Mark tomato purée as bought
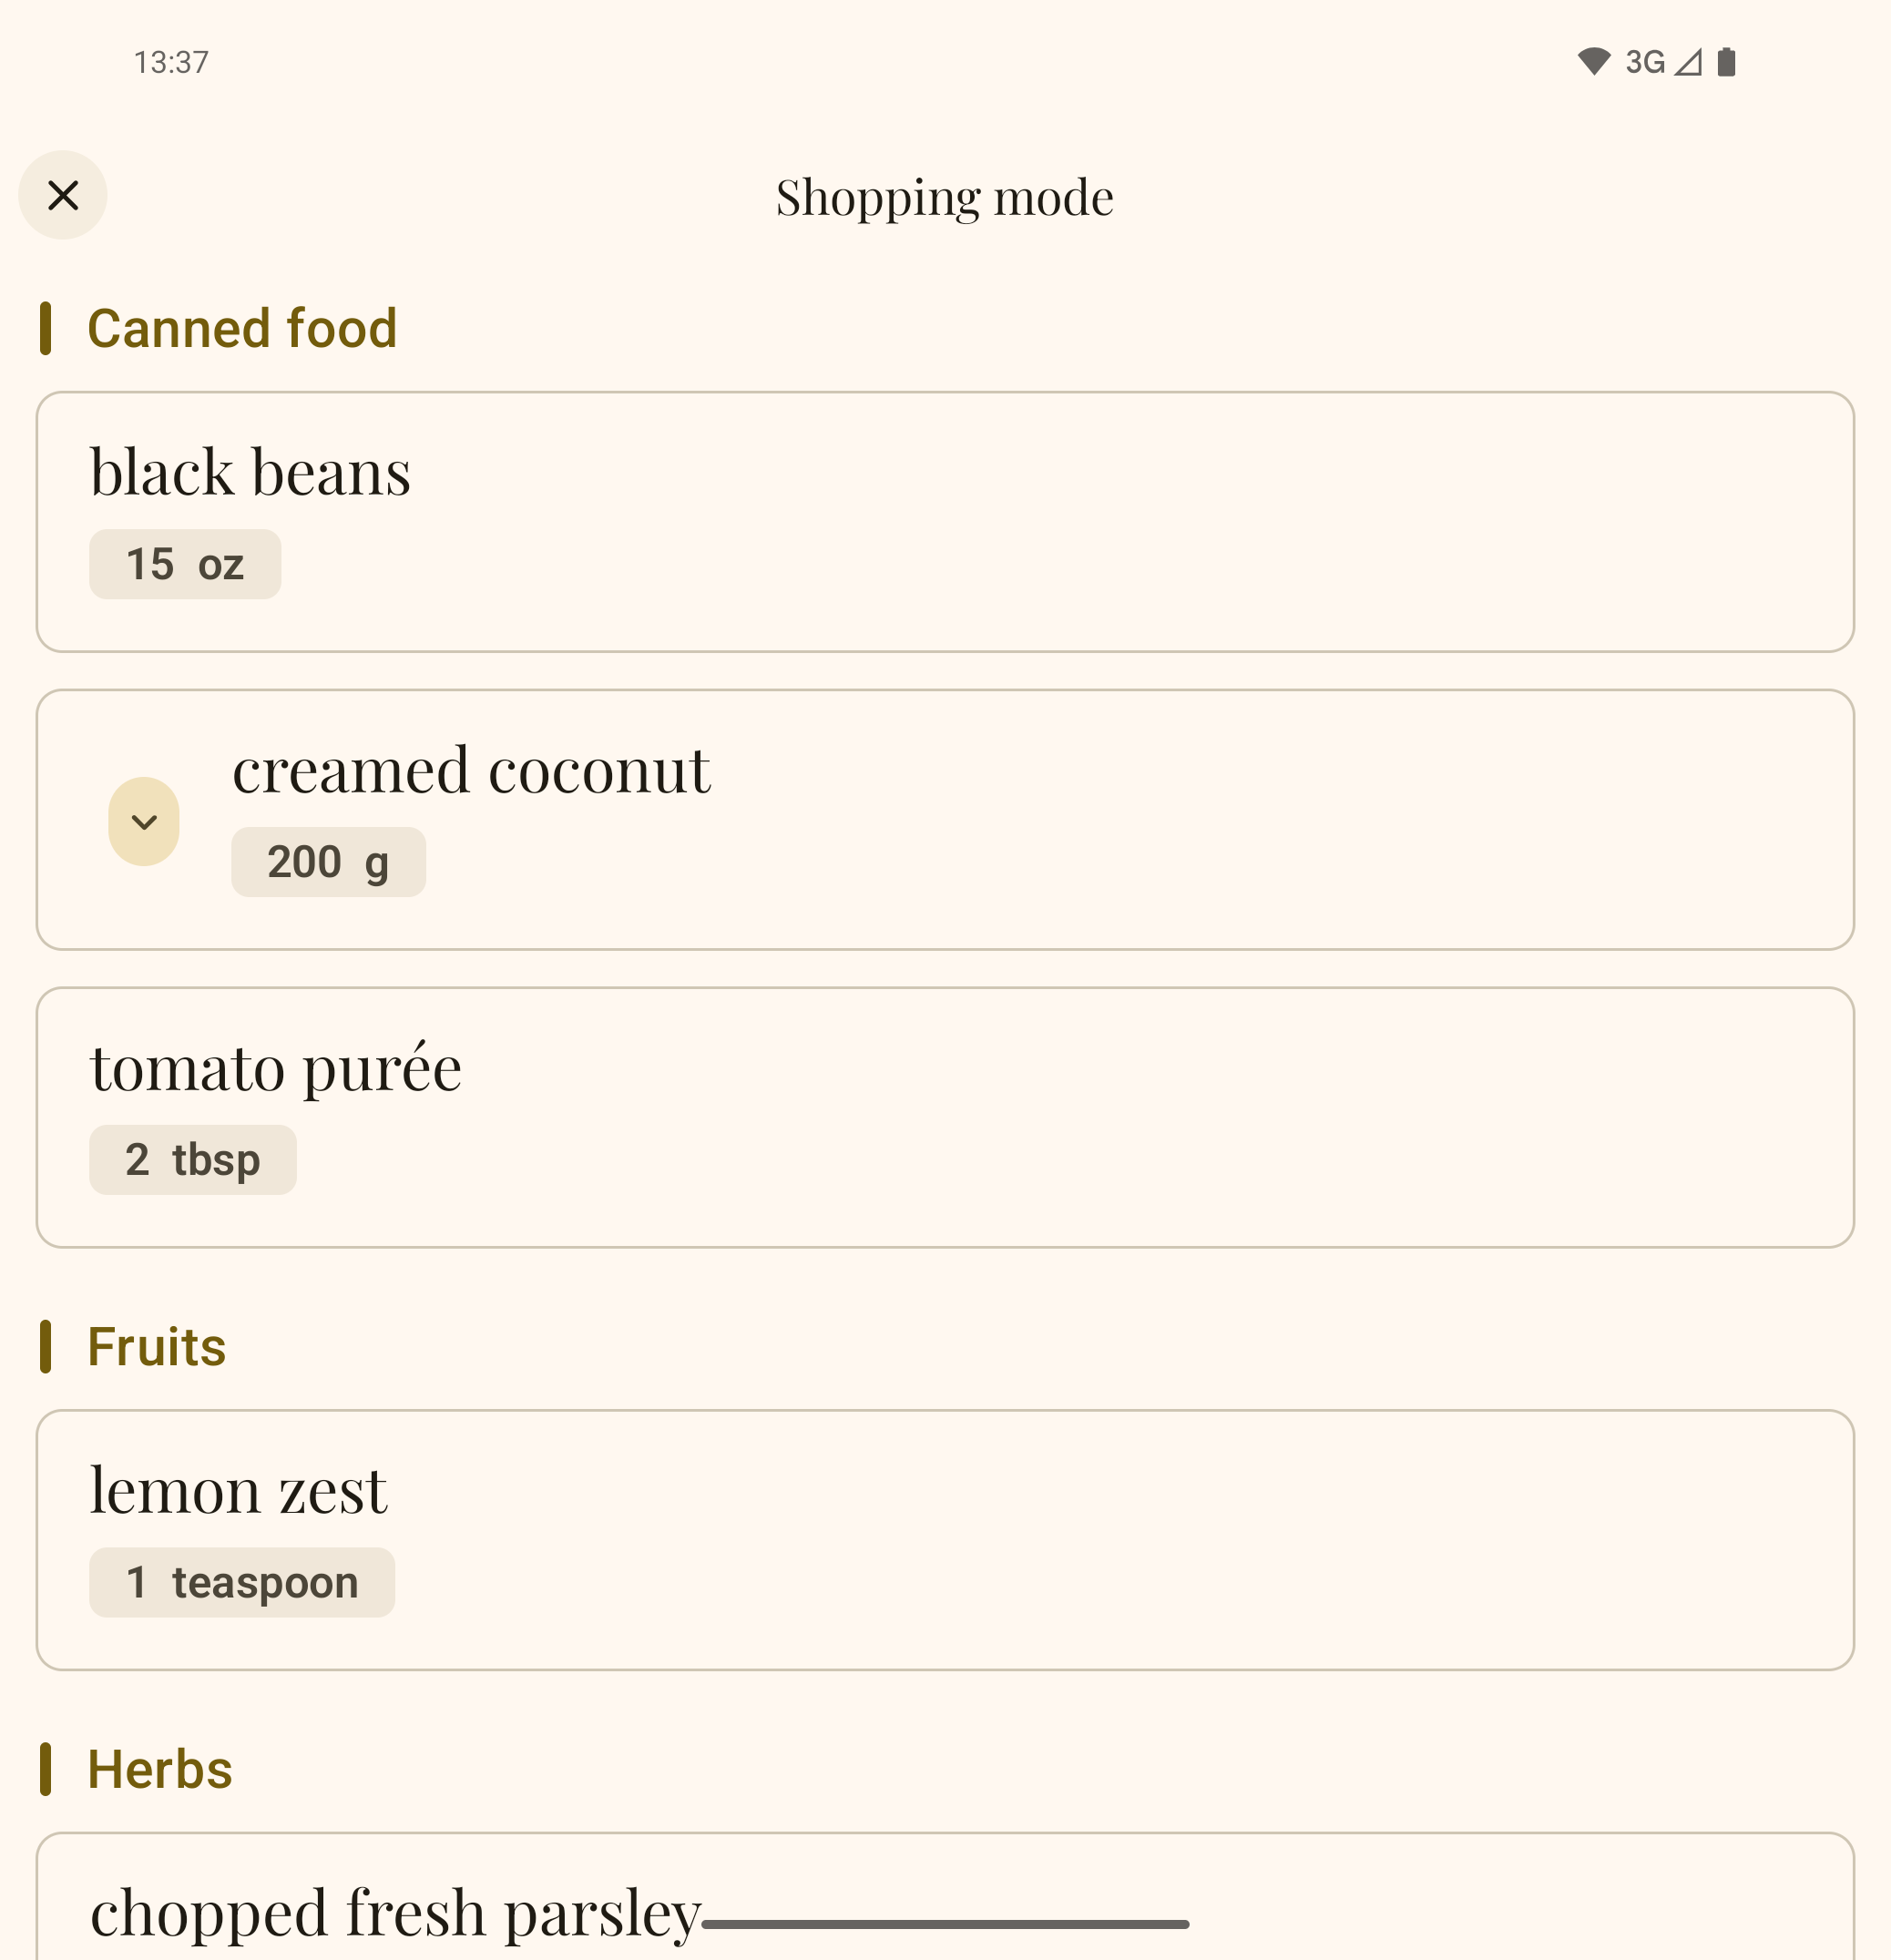Viewport: 1891px width, 1960px height. [x=945, y=1118]
